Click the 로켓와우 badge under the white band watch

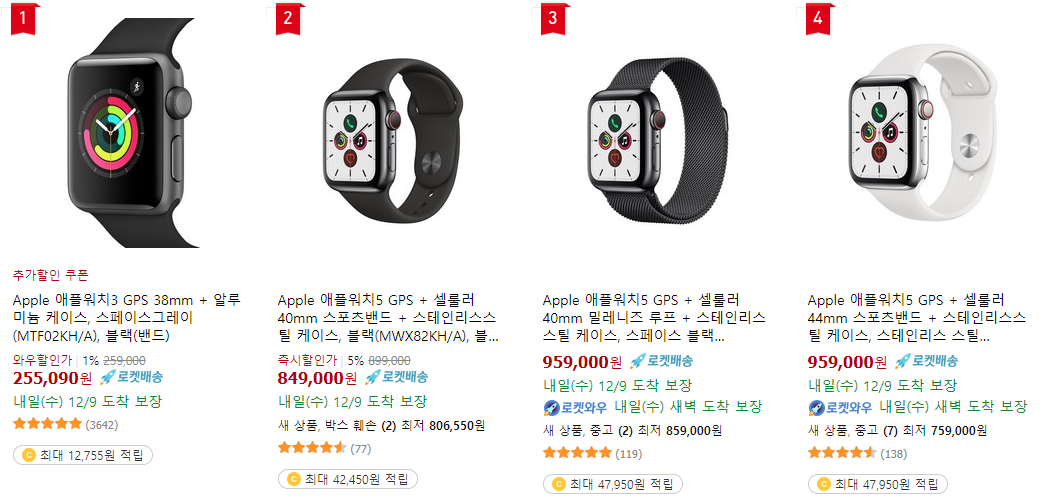coord(840,408)
